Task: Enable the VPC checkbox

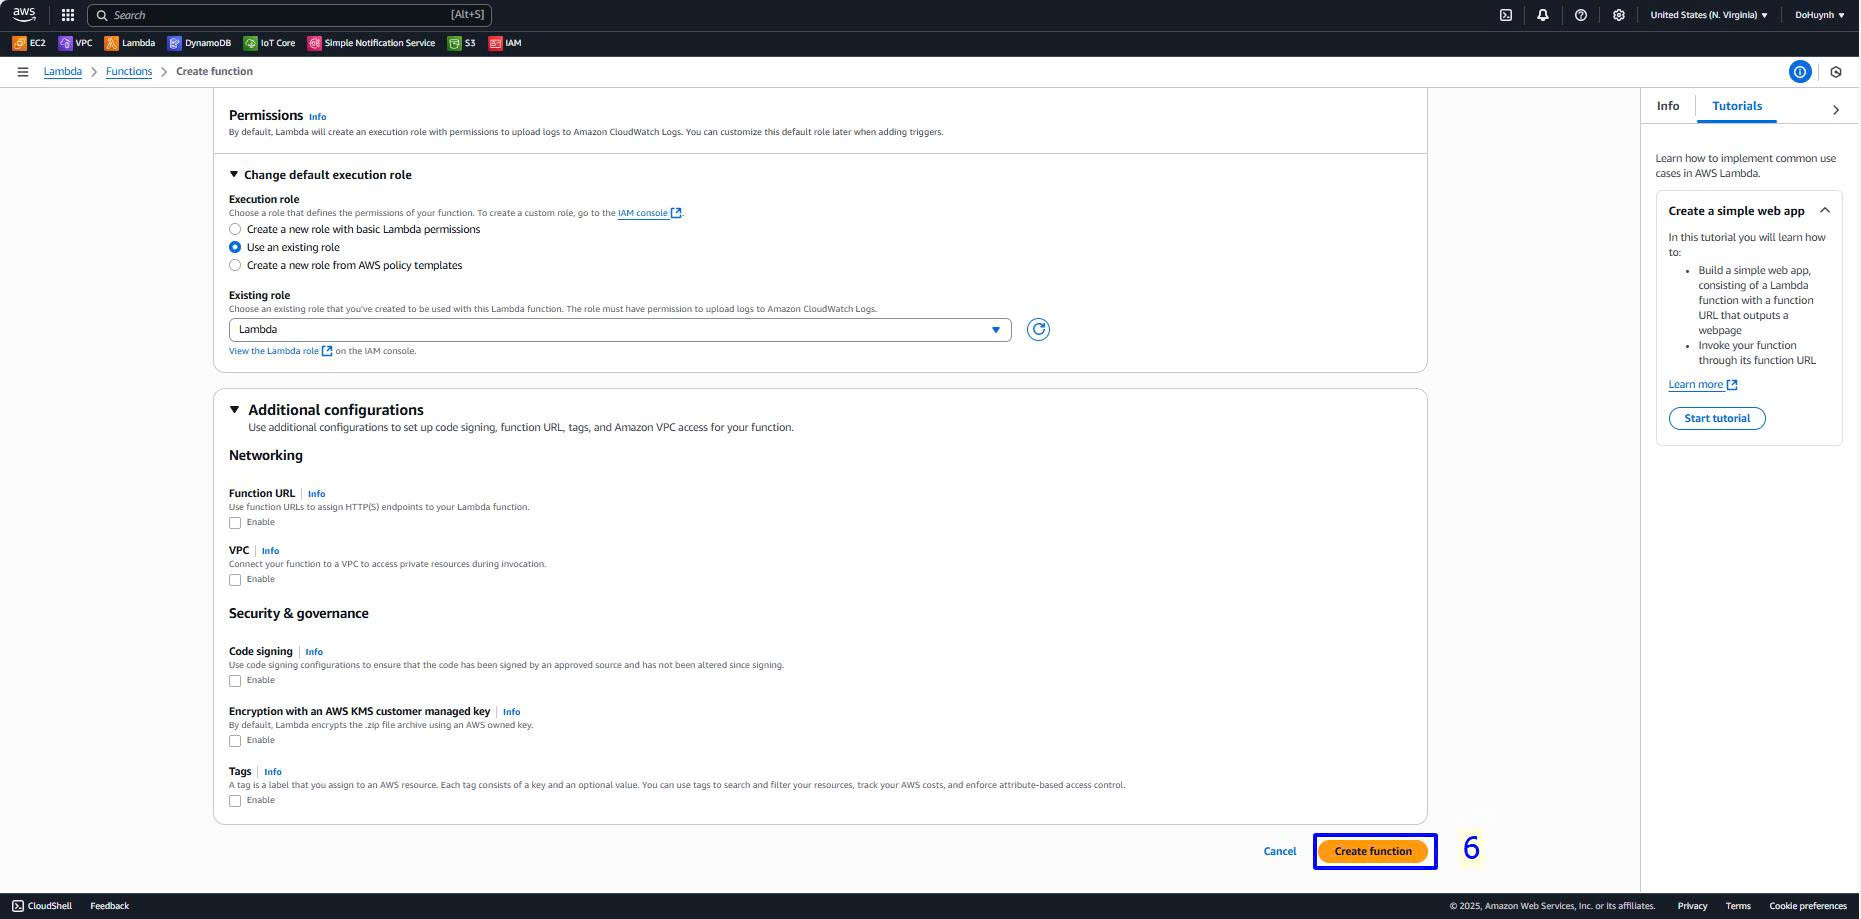Action: click(x=235, y=580)
